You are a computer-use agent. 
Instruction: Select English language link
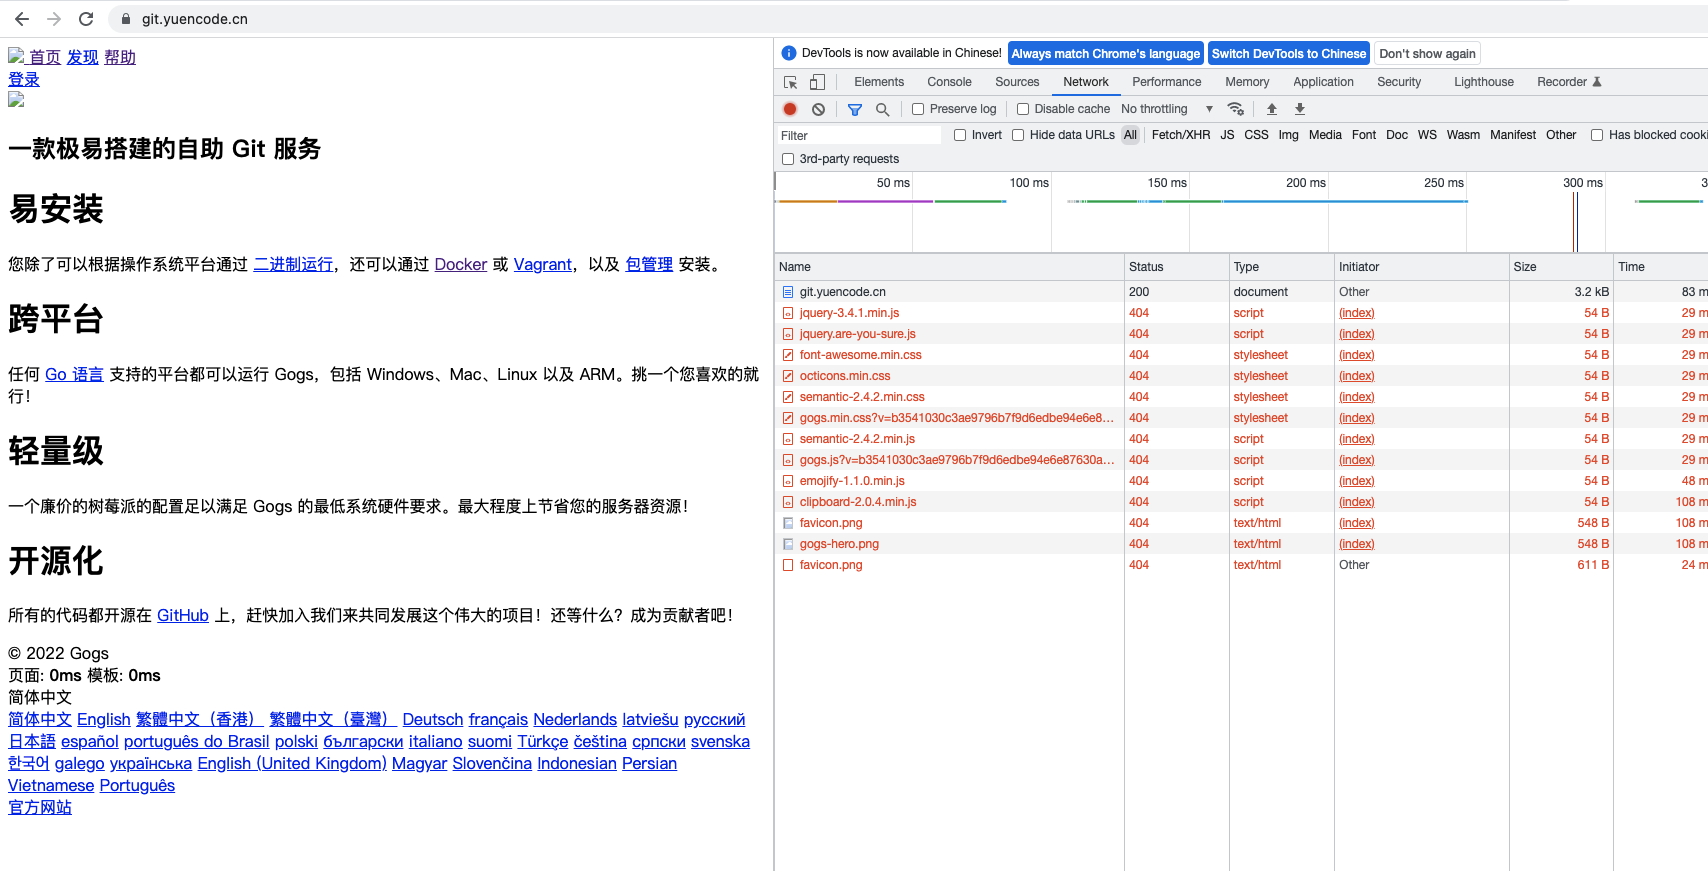104,719
